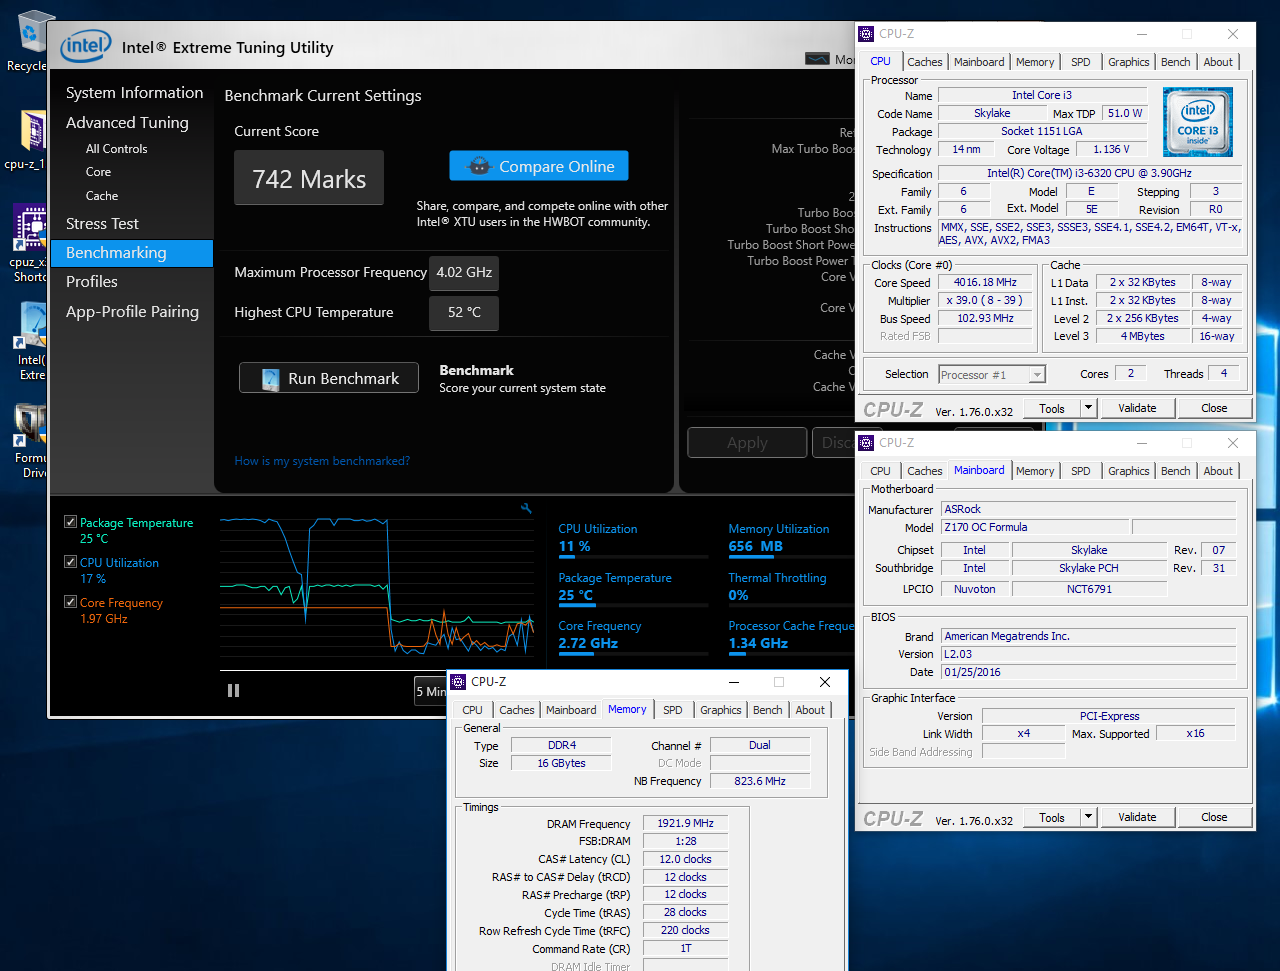Open Profiles in XTU sidebar

pyautogui.click(x=92, y=282)
